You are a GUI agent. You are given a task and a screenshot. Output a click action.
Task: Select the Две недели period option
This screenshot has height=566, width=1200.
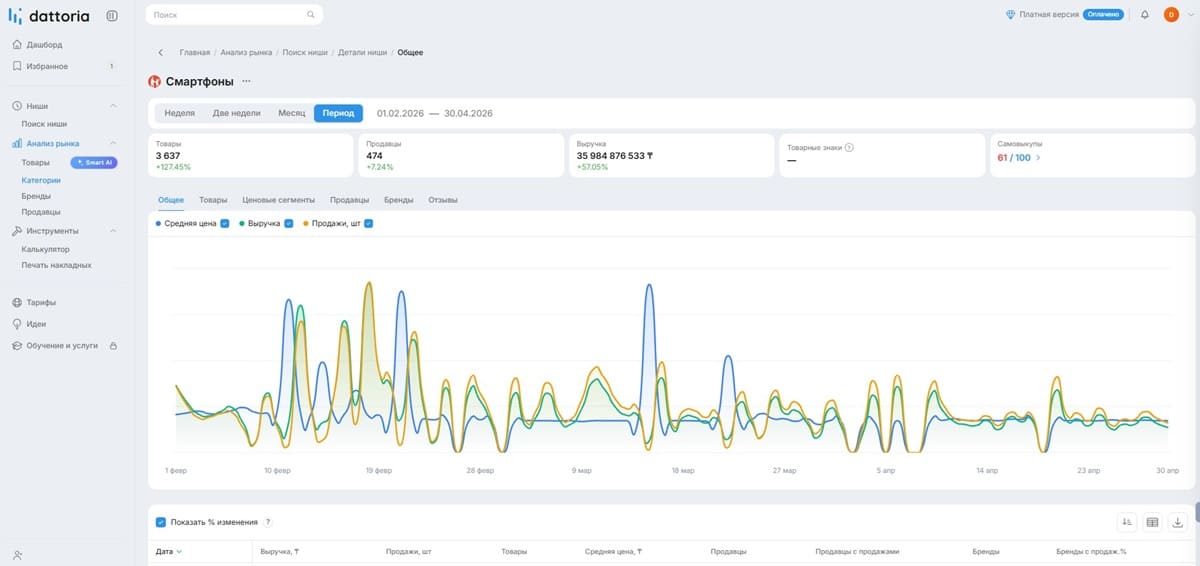point(236,113)
